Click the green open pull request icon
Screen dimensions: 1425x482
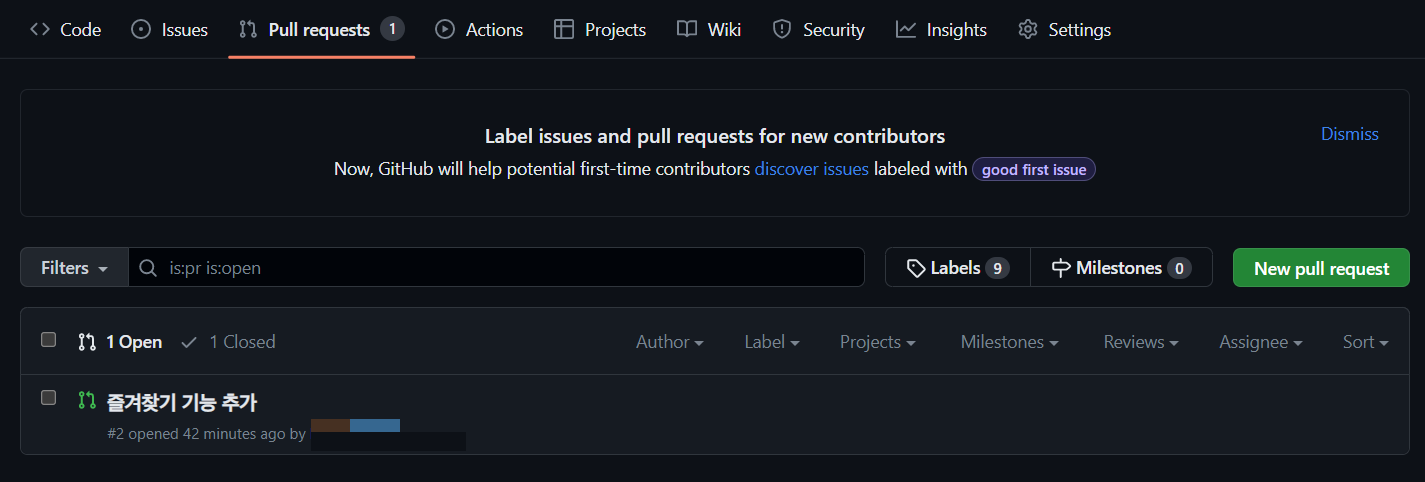click(x=87, y=401)
